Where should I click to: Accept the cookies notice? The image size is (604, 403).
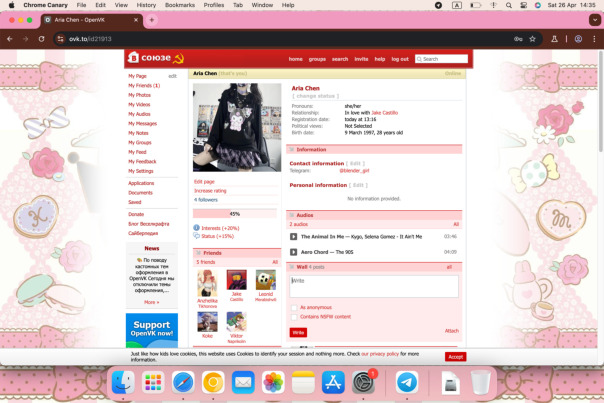click(456, 357)
